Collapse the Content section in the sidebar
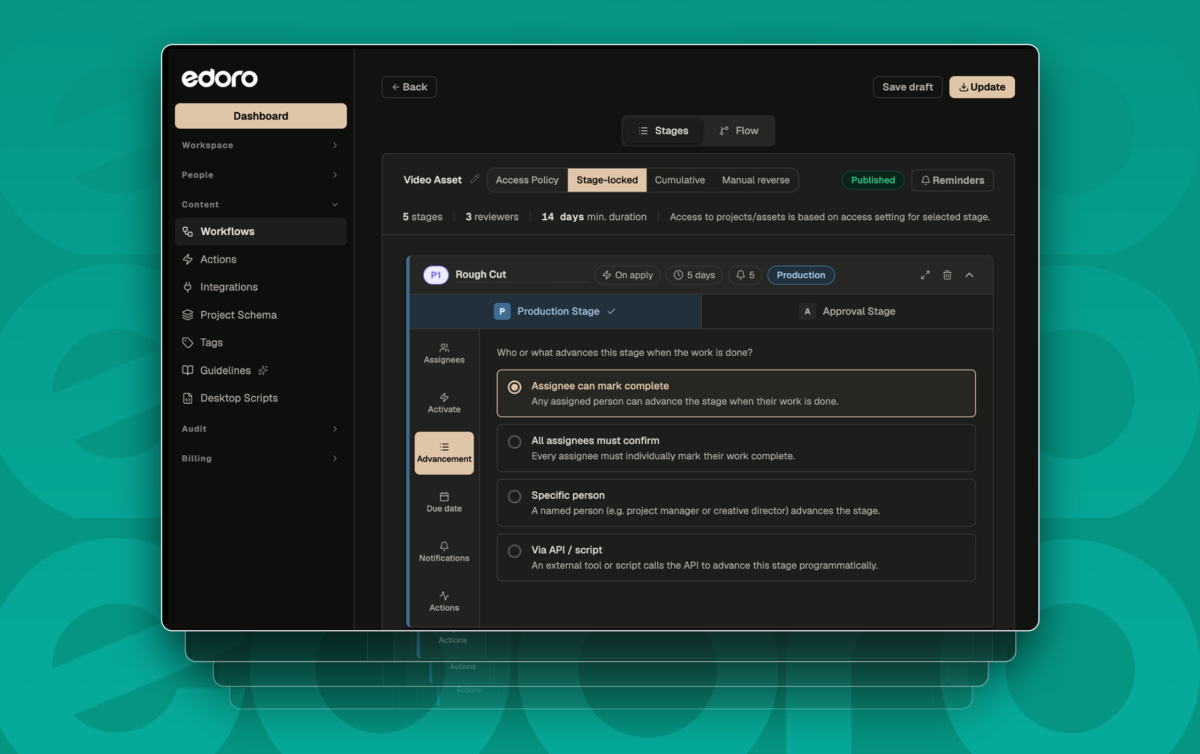Screen dimensions: 1200x754 (260, 204)
